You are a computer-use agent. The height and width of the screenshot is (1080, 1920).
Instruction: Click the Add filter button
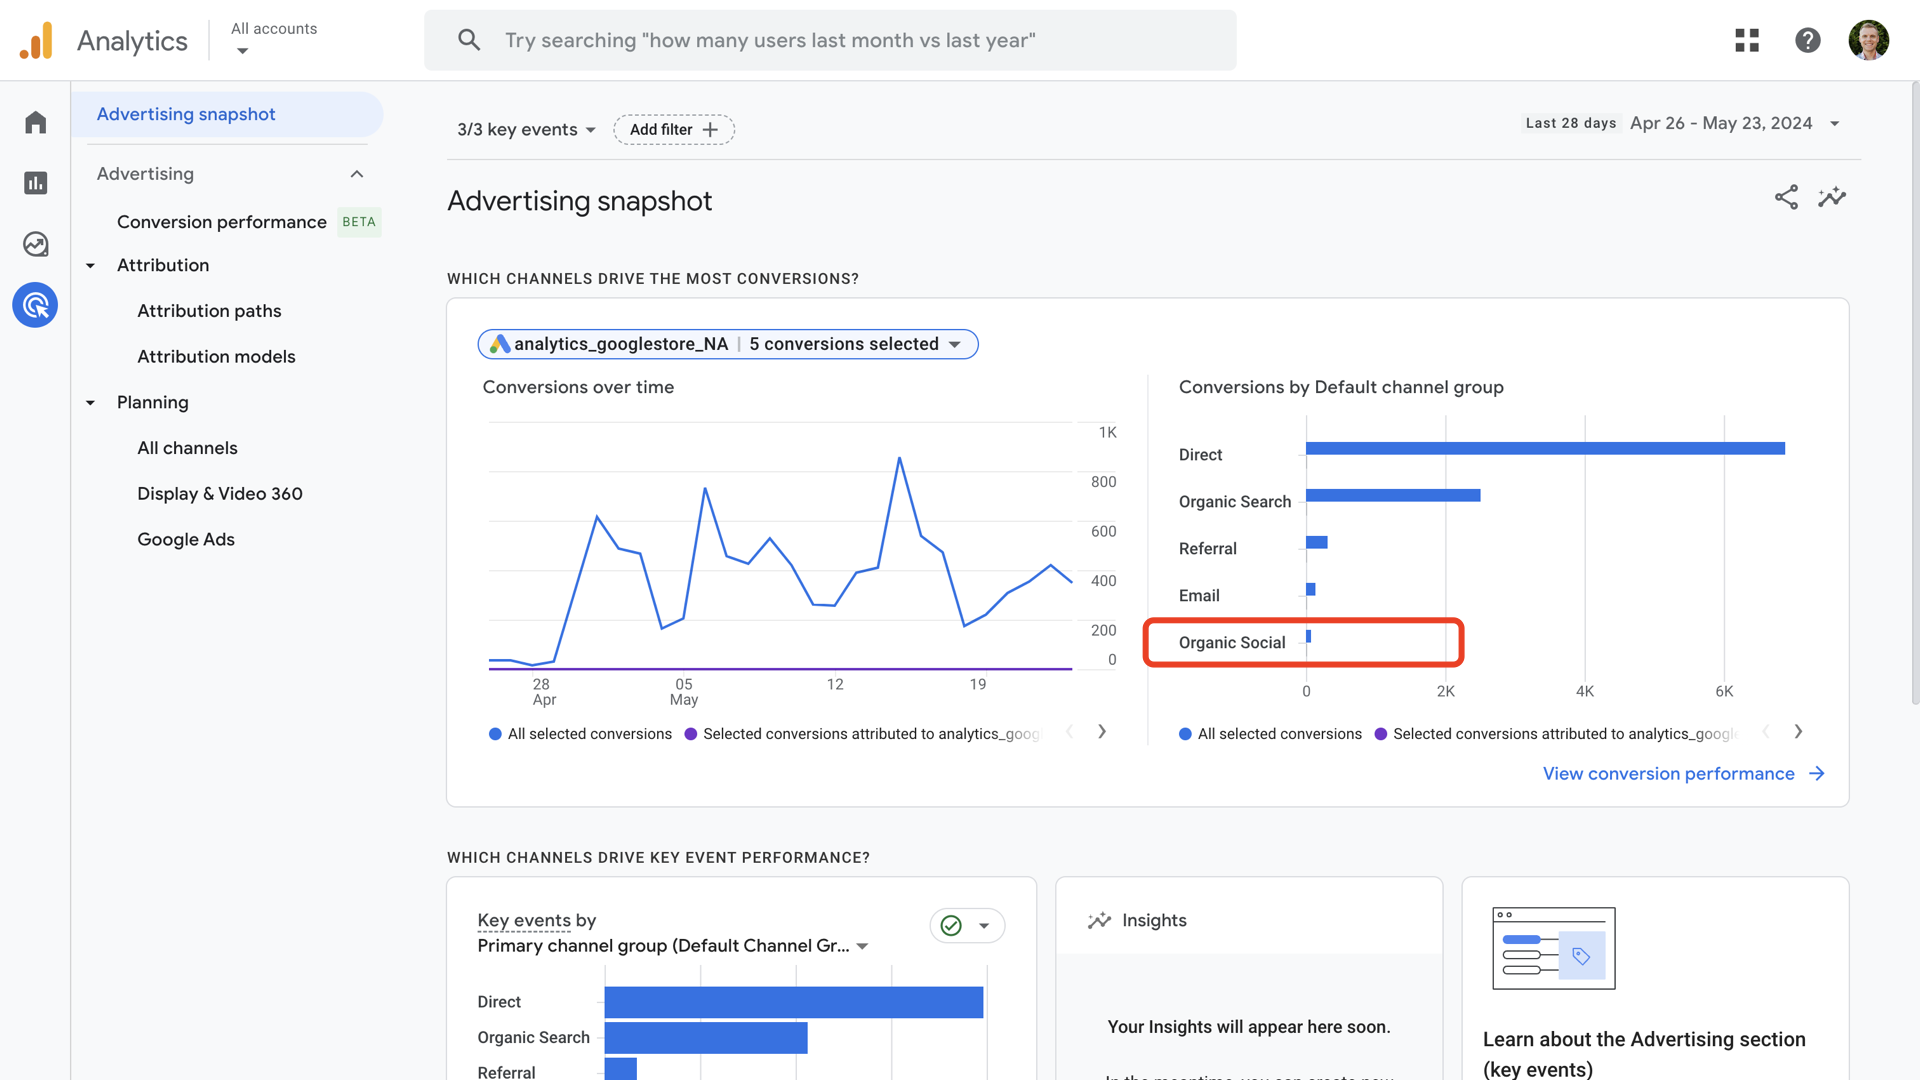point(674,129)
